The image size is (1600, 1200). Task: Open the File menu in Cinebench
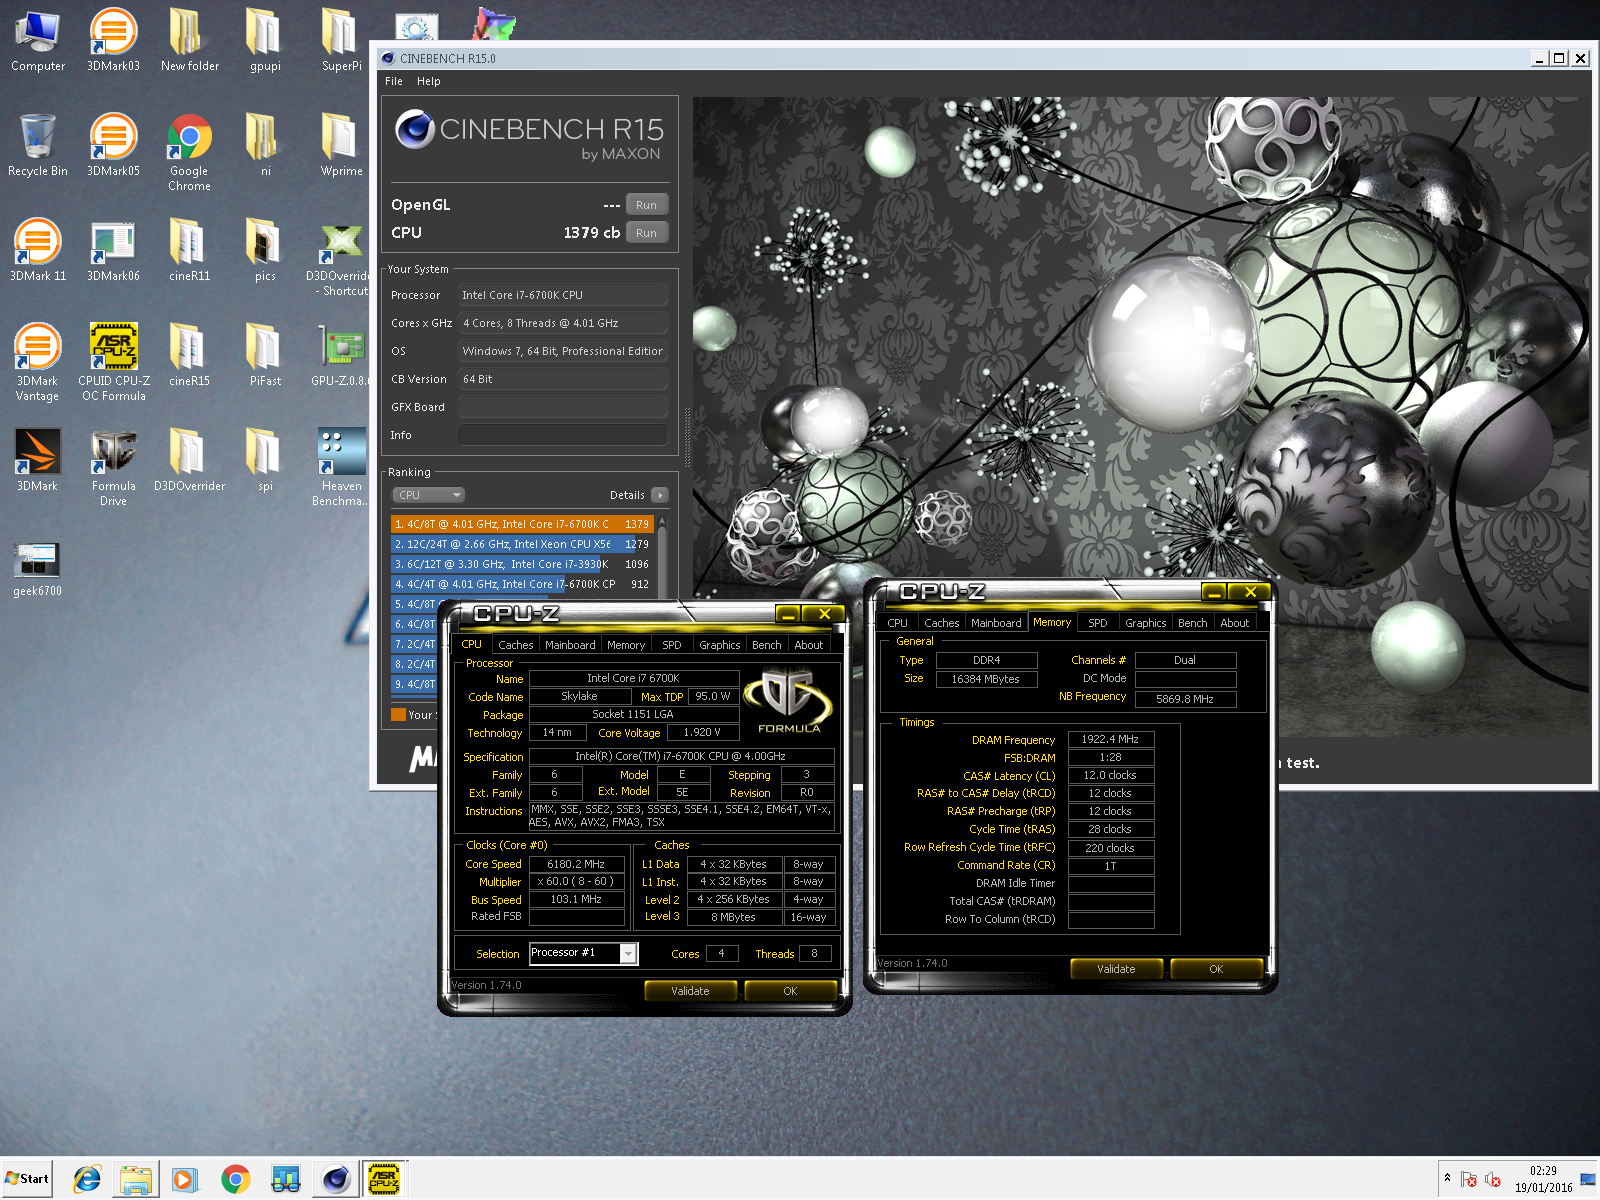[x=394, y=81]
